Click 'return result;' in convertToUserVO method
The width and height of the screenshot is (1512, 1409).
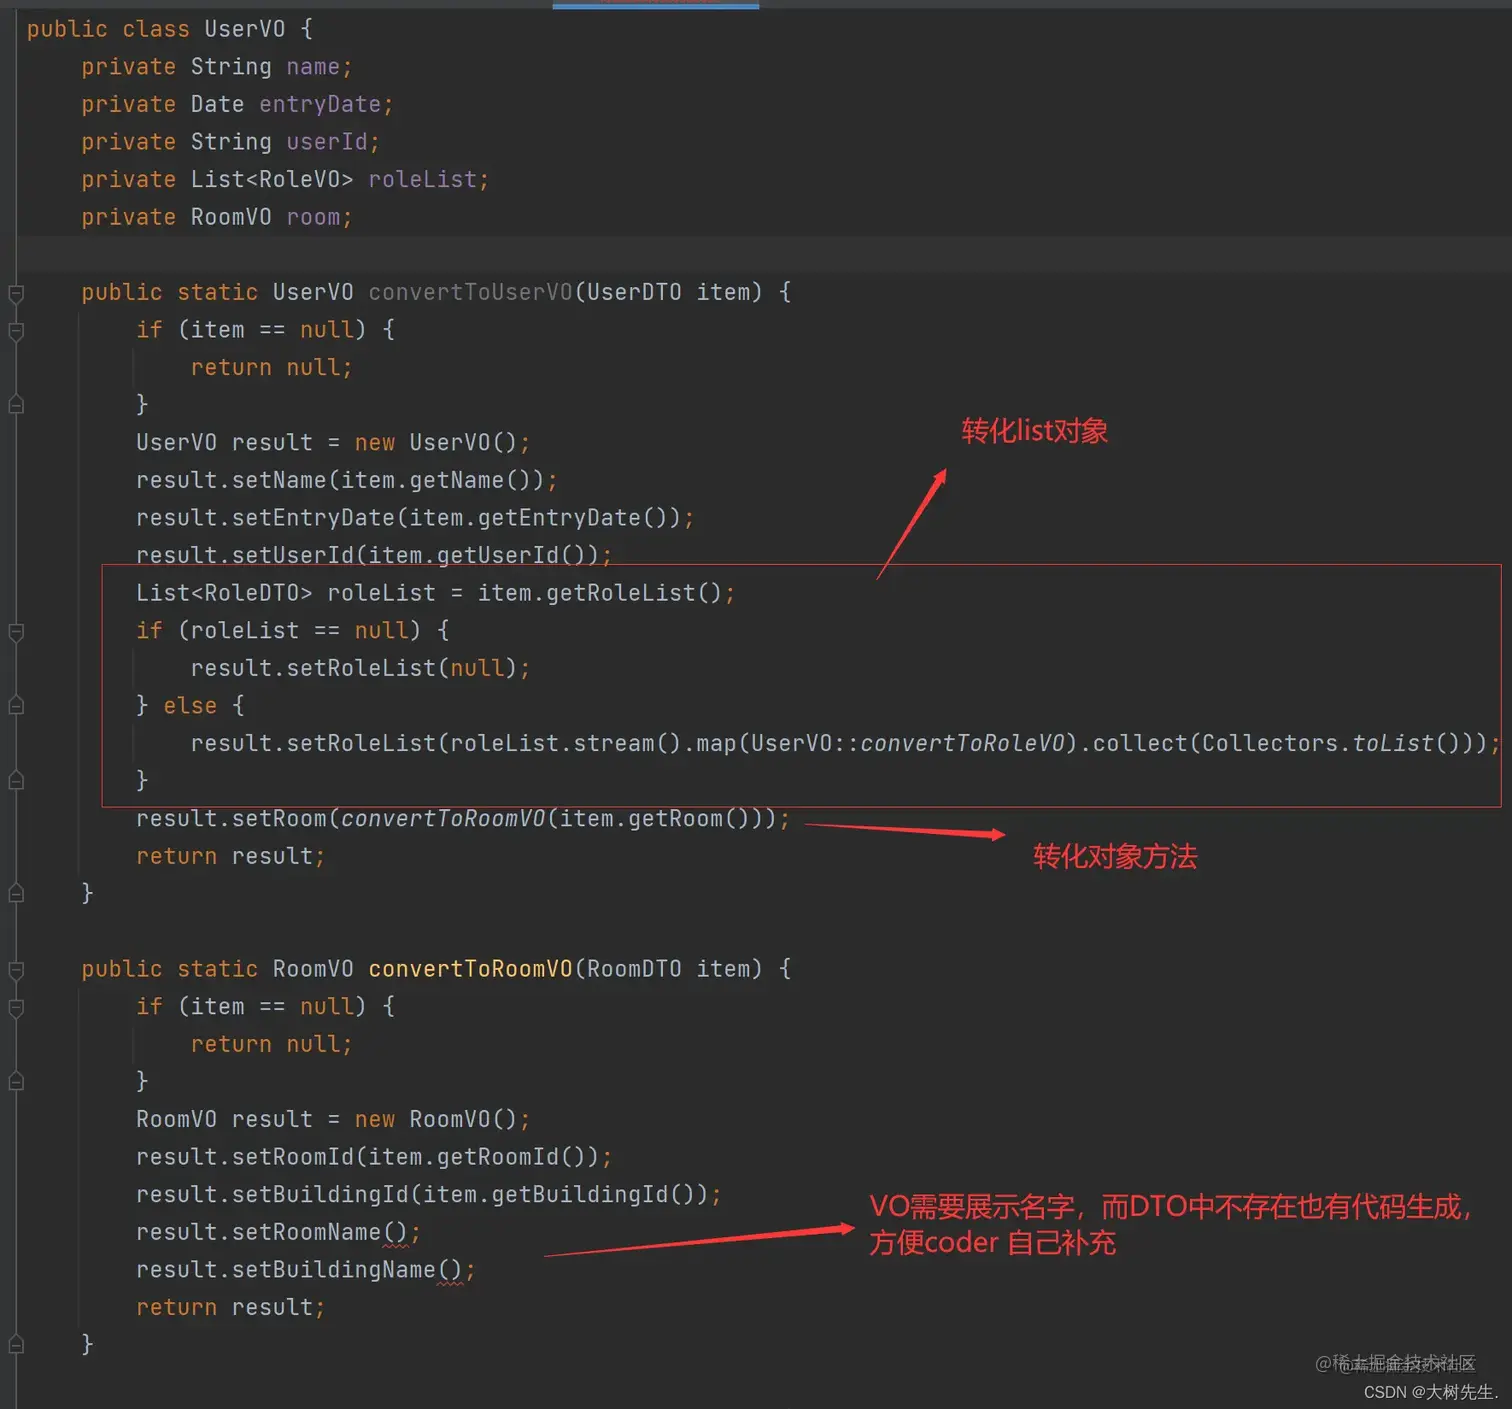point(230,857)
